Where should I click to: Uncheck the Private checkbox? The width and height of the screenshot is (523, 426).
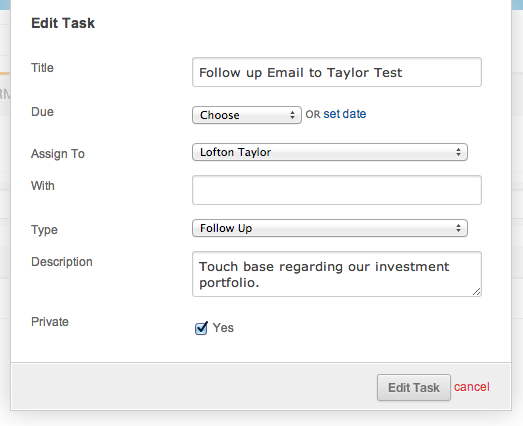[201, 328]
